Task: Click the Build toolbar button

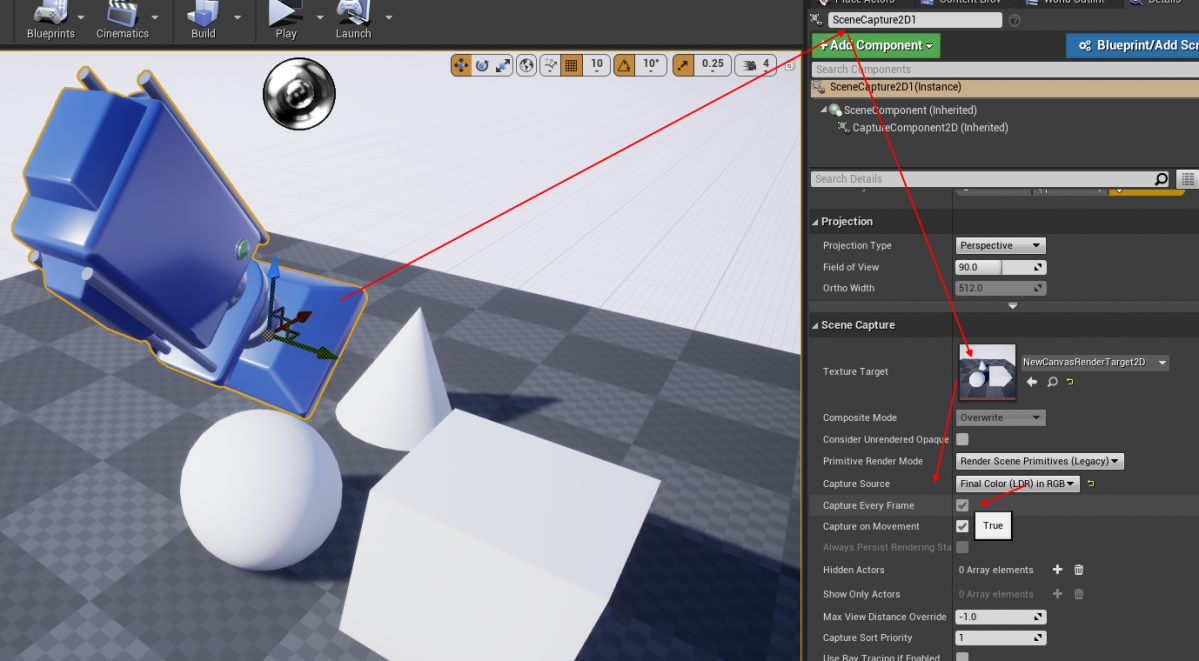Action: pos(204,21)
